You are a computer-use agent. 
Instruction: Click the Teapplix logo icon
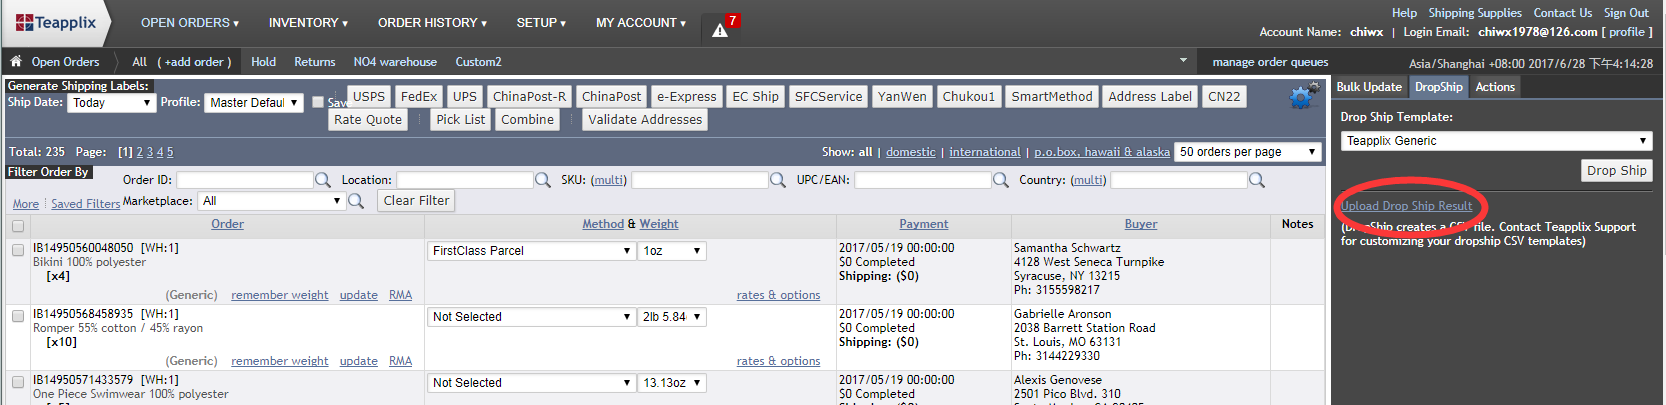[24, 22]
